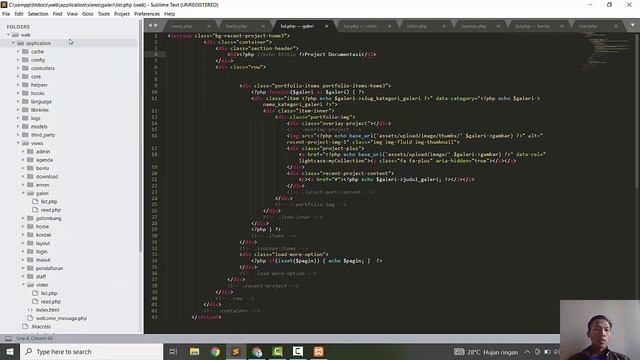The width and height of the screenshot is (640, 360).
Task: Select the download folder icon
Action: pyautogui.click(x=30, y=176)
